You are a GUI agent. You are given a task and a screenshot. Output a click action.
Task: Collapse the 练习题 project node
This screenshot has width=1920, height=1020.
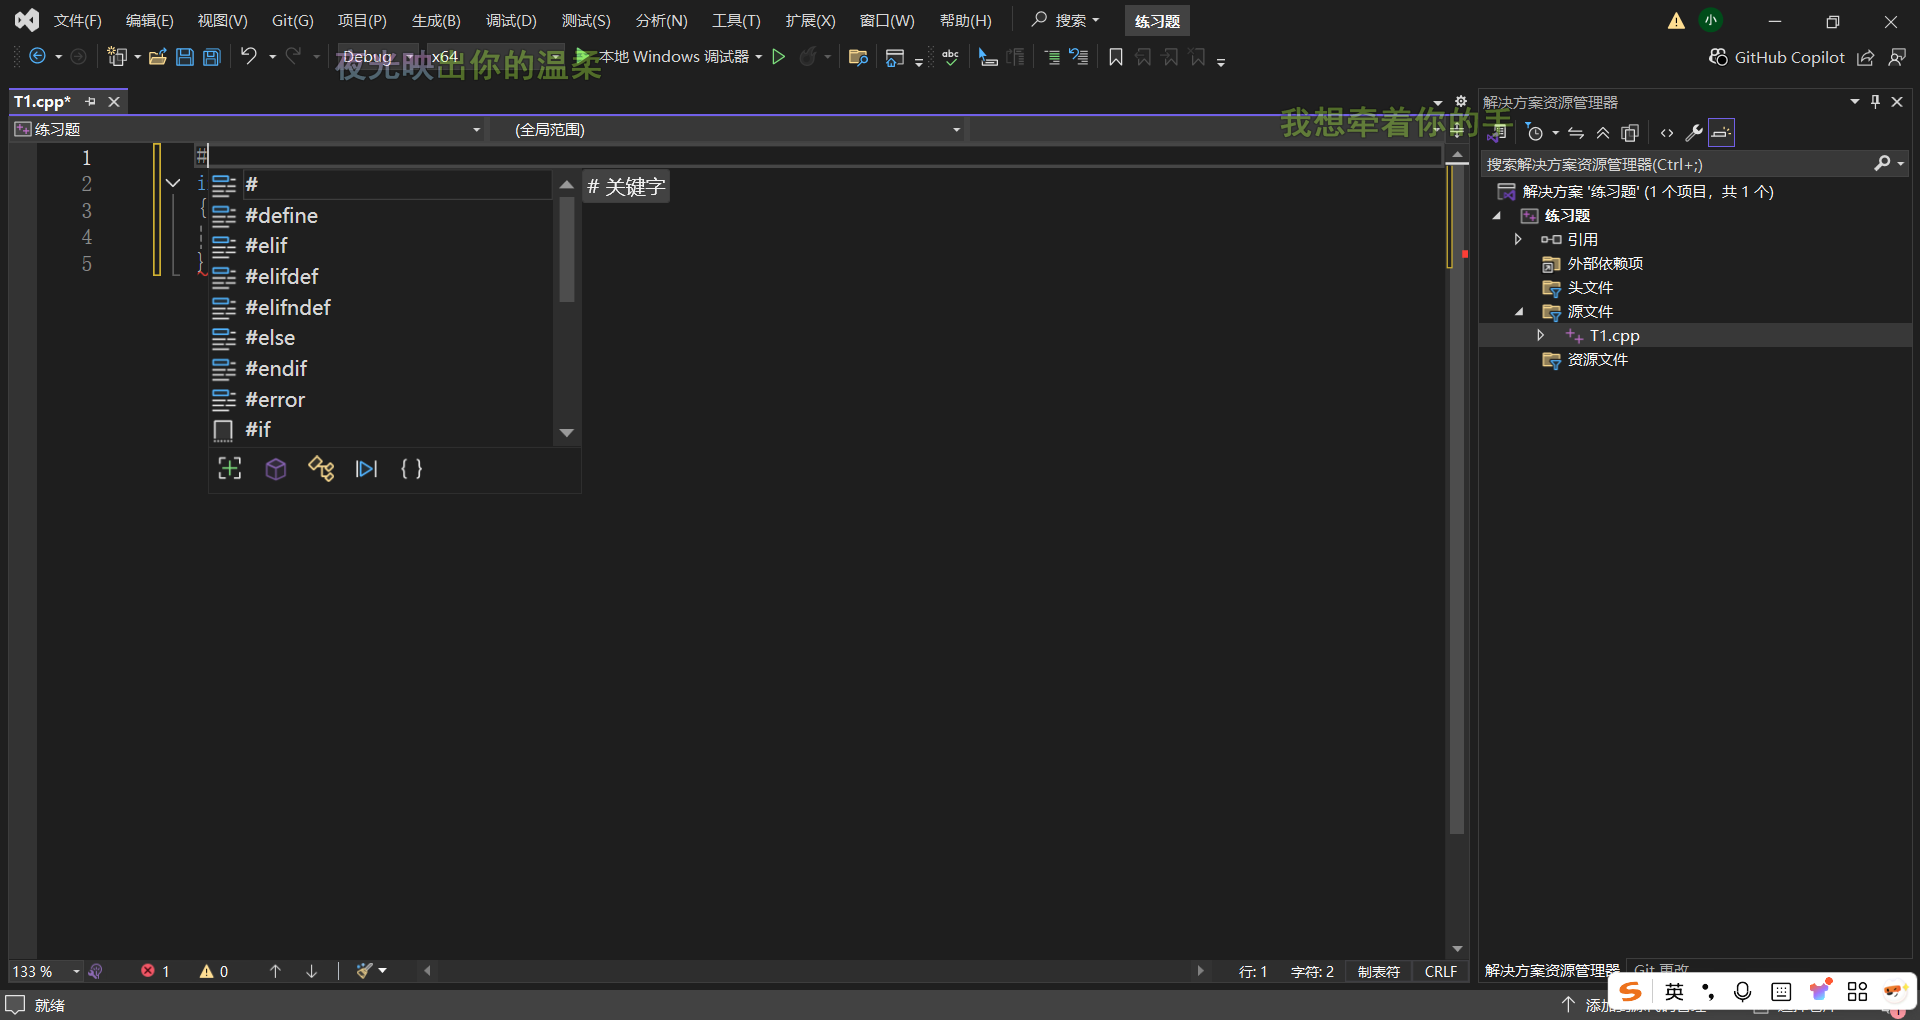(x=1497, y=216)
